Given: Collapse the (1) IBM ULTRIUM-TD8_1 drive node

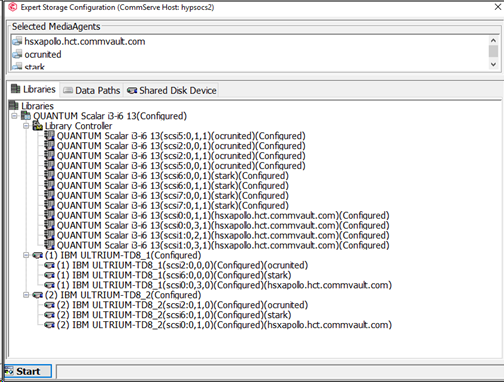Looking at the screenshot, I should pyautogui.click(x=26, y=255).
